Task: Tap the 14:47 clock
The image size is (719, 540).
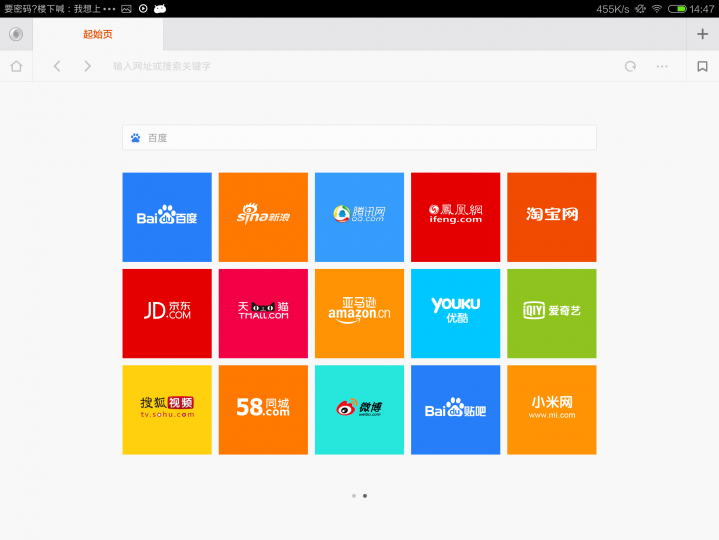Action: point(702,9)
